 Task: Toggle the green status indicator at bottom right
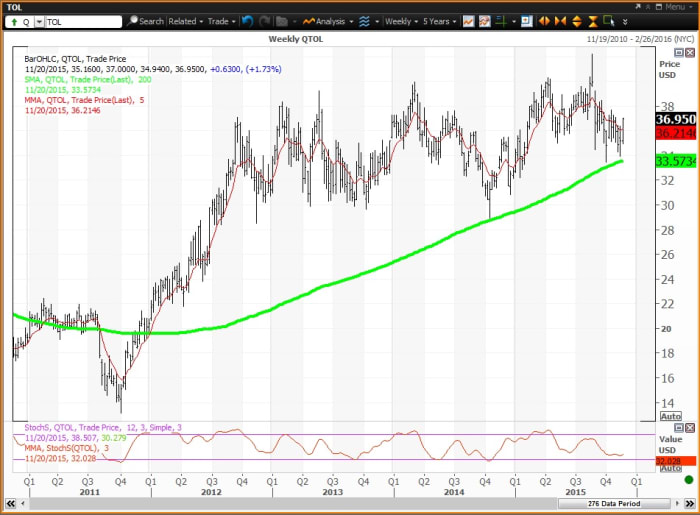click(x=688, y=481)
